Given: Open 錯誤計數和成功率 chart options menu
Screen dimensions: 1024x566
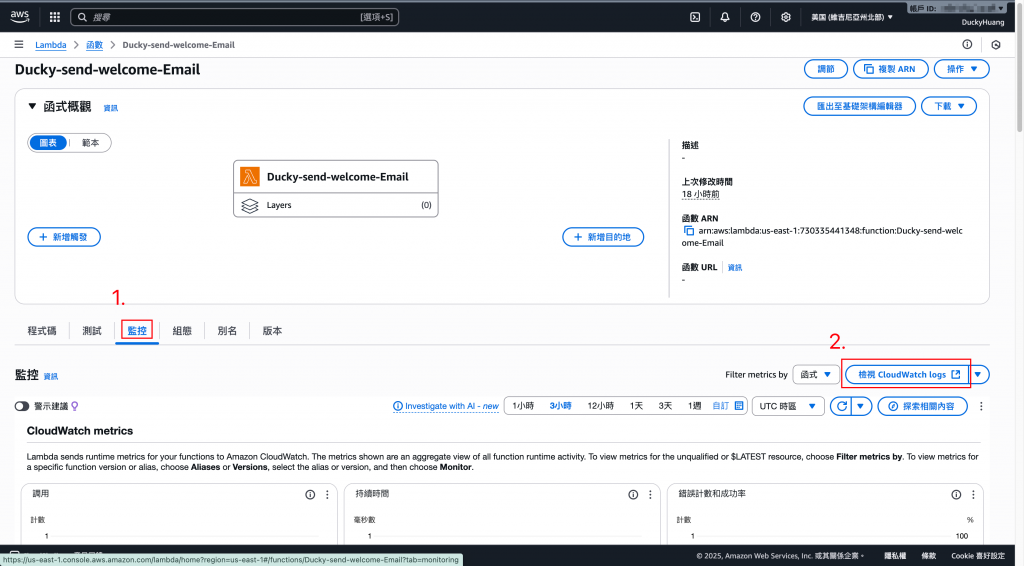Looking at the screenshot, I should [x=973, y=495].
